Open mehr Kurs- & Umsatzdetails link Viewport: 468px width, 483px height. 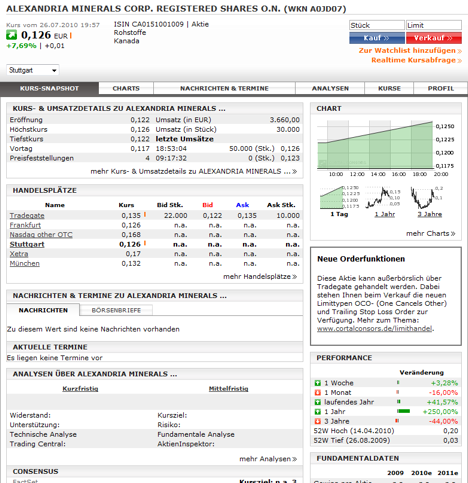pyautogui.click(x=194, y=171)
